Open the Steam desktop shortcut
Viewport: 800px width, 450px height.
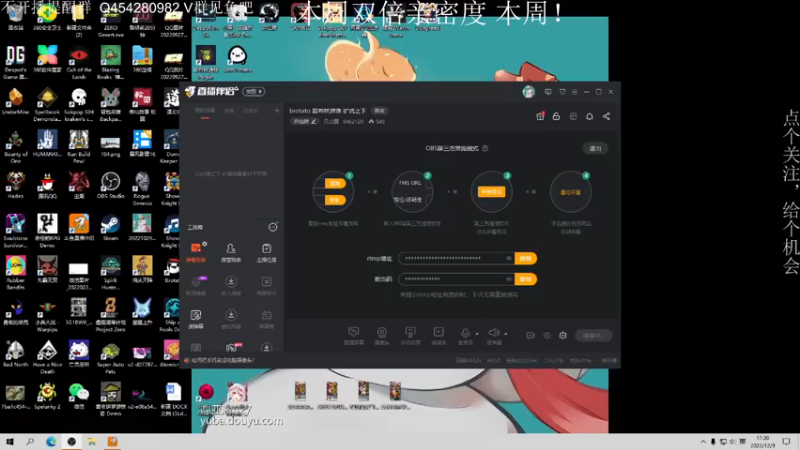110,228
